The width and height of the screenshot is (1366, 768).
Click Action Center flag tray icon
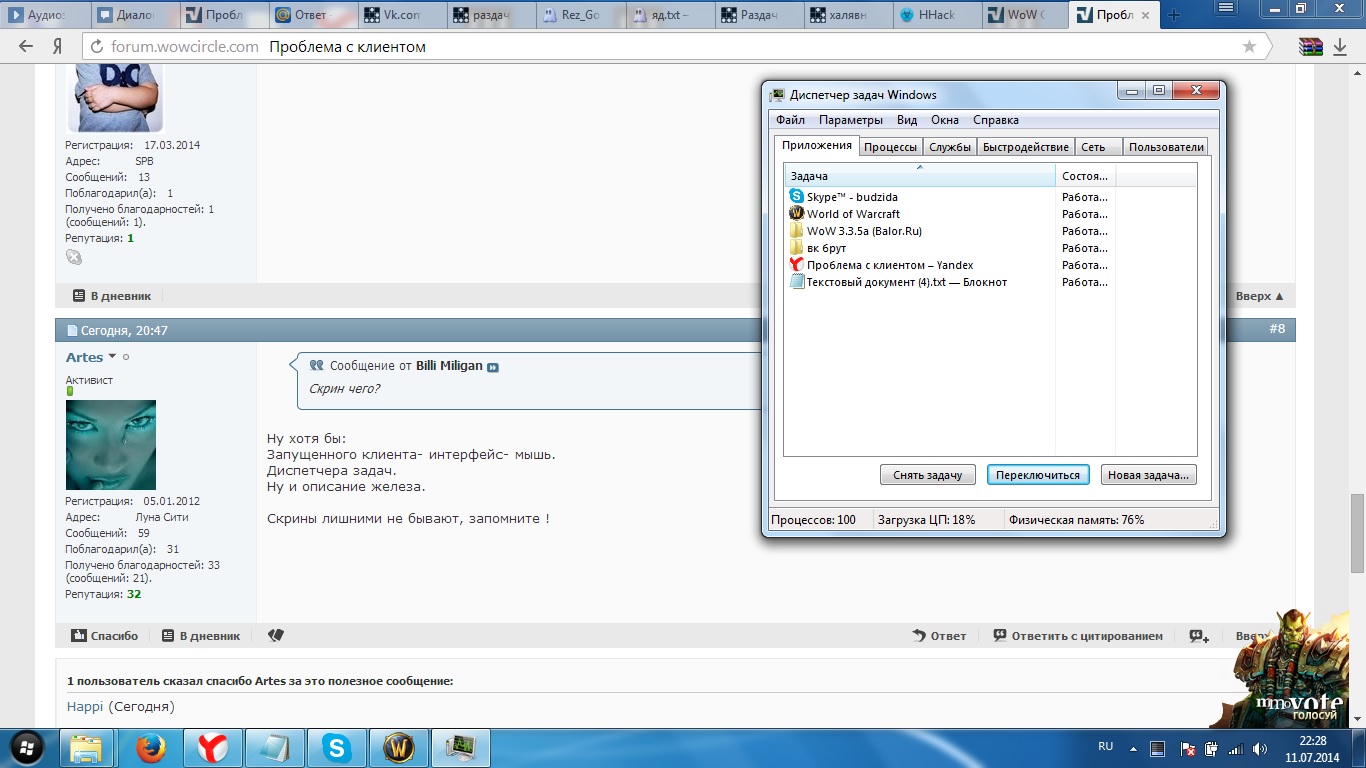point(1187,748)
